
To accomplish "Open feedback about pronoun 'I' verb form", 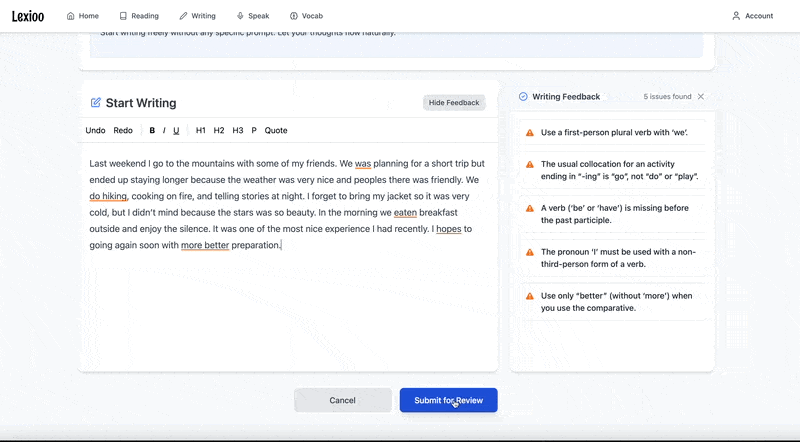I will (x=613, y=258).
